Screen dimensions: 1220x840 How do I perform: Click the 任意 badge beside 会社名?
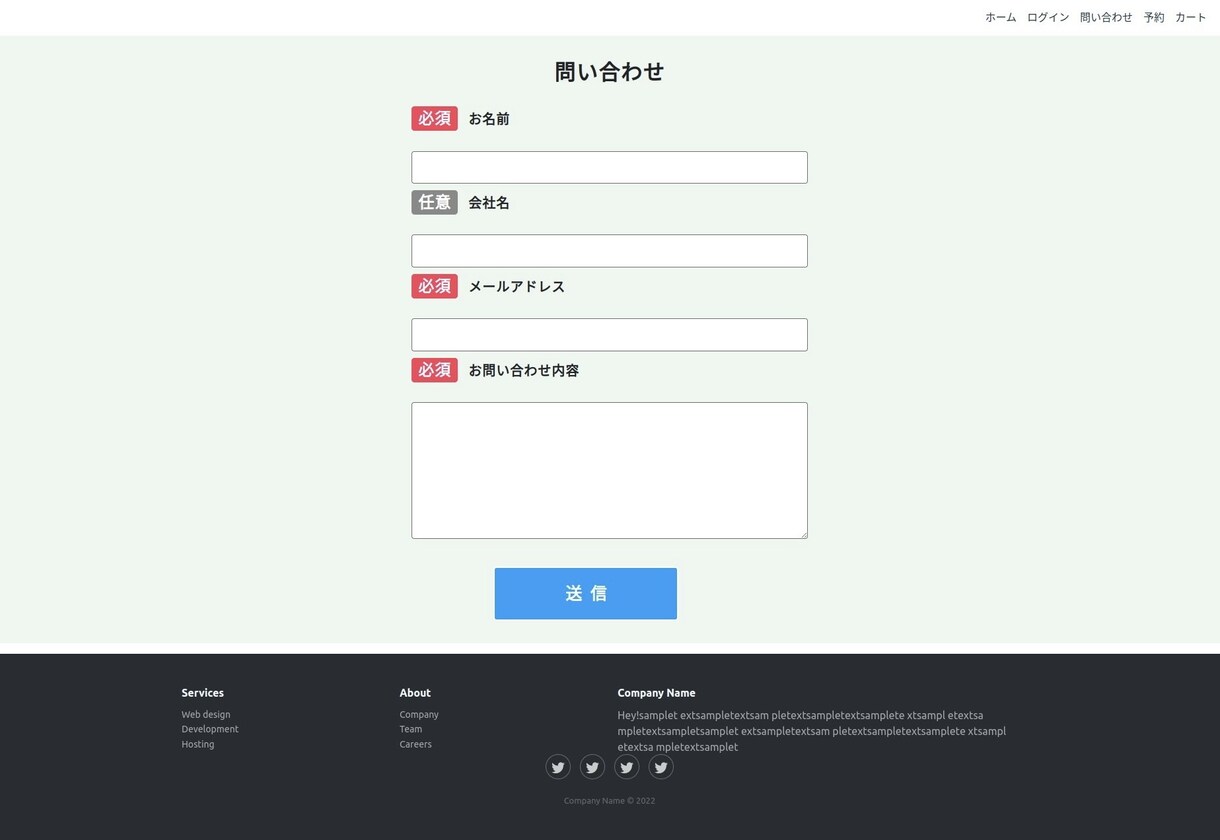(x=434, y=202)
